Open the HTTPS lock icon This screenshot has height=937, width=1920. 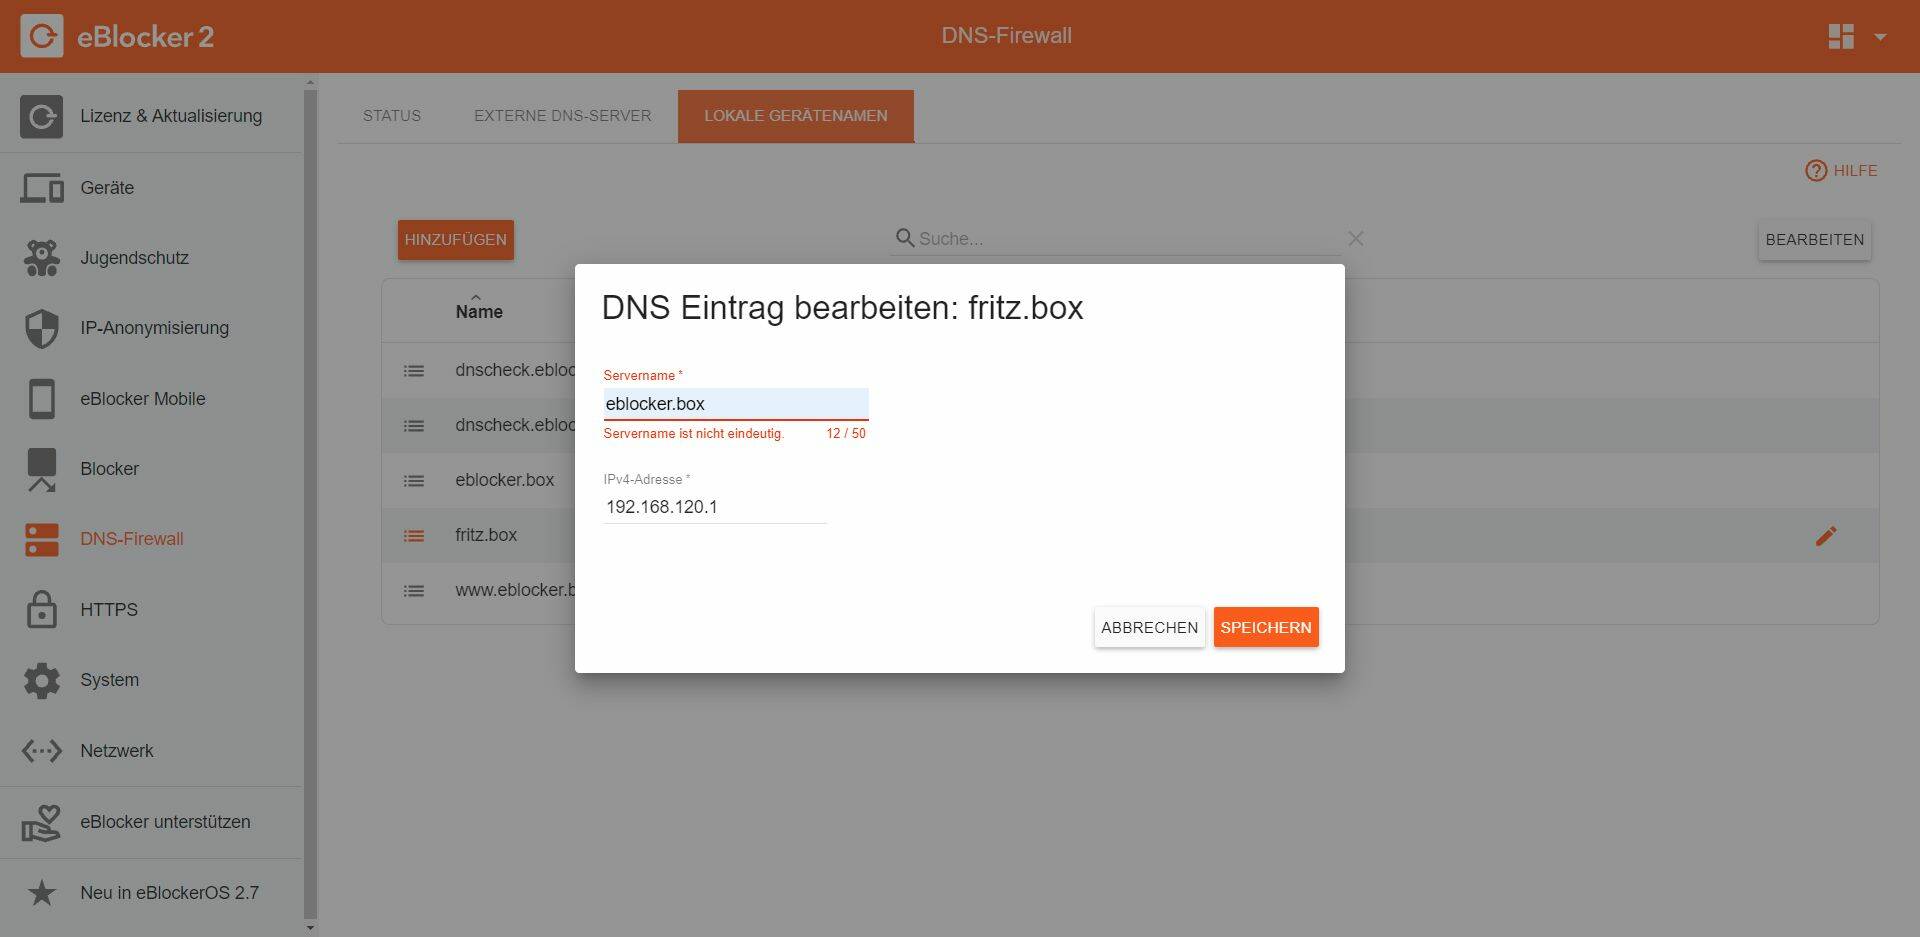click(41, 610)
